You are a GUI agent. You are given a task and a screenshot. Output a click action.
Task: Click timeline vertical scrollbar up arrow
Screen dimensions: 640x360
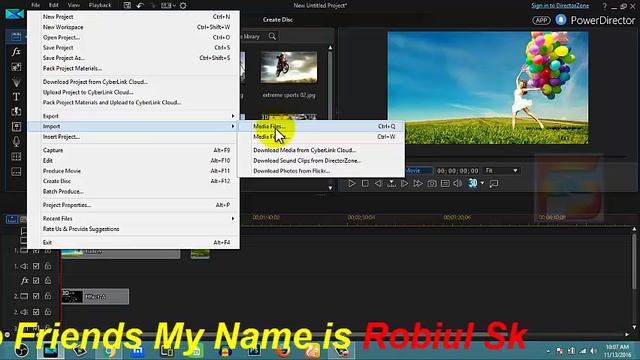634,230
